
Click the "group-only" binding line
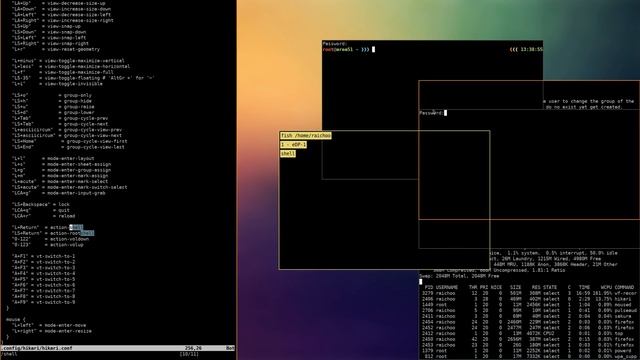(52, 95)
